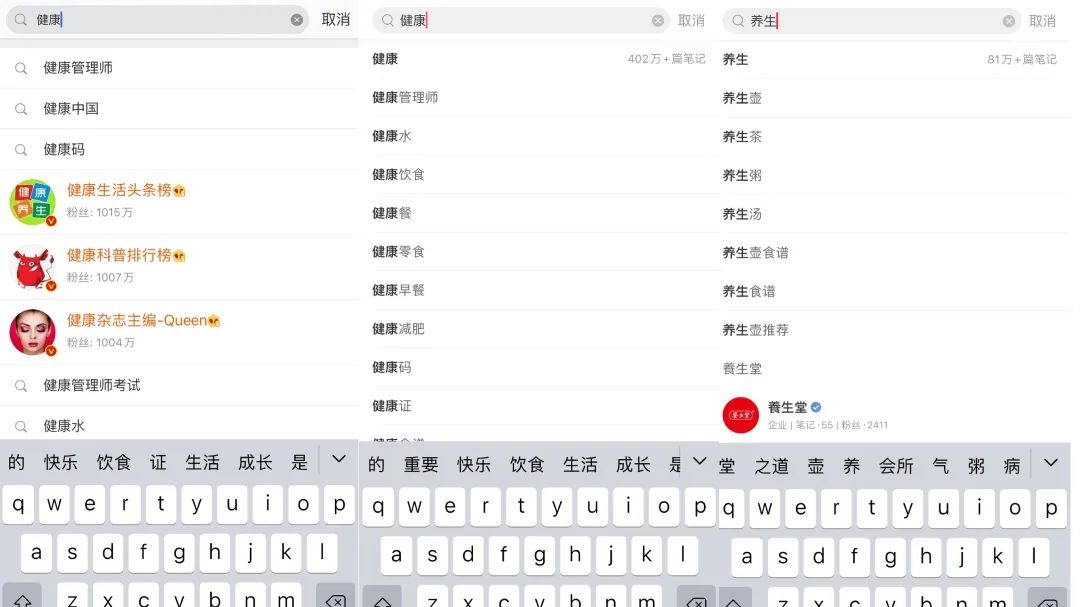The width and height of the screenshot is (1080, 607).
Task: Select the 健康饮食 search suggestion
Action: click(x=399, y=175)
